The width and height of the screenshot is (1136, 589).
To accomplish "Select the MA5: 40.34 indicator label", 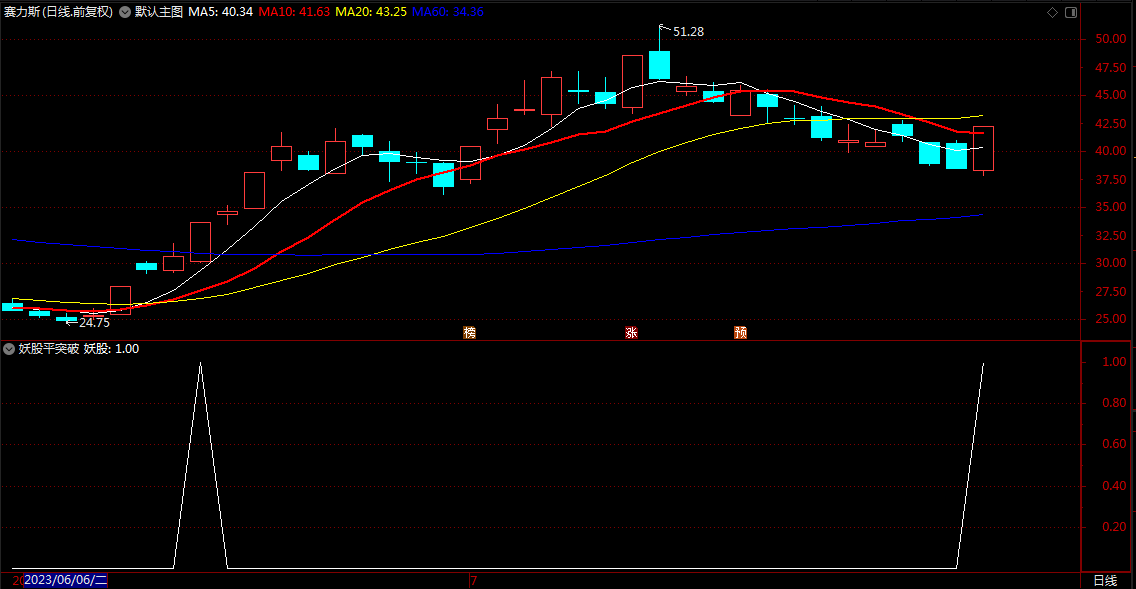I will 221,12.
